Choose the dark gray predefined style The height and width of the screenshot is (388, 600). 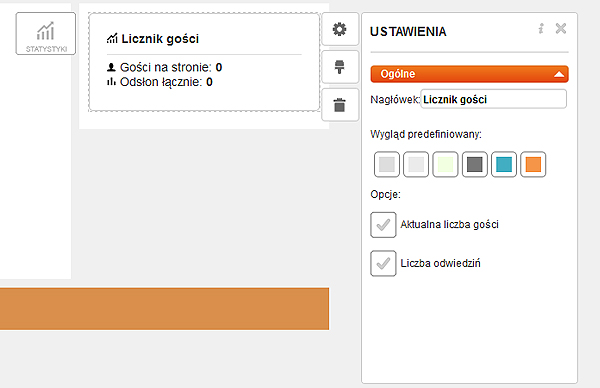point(474,165)
